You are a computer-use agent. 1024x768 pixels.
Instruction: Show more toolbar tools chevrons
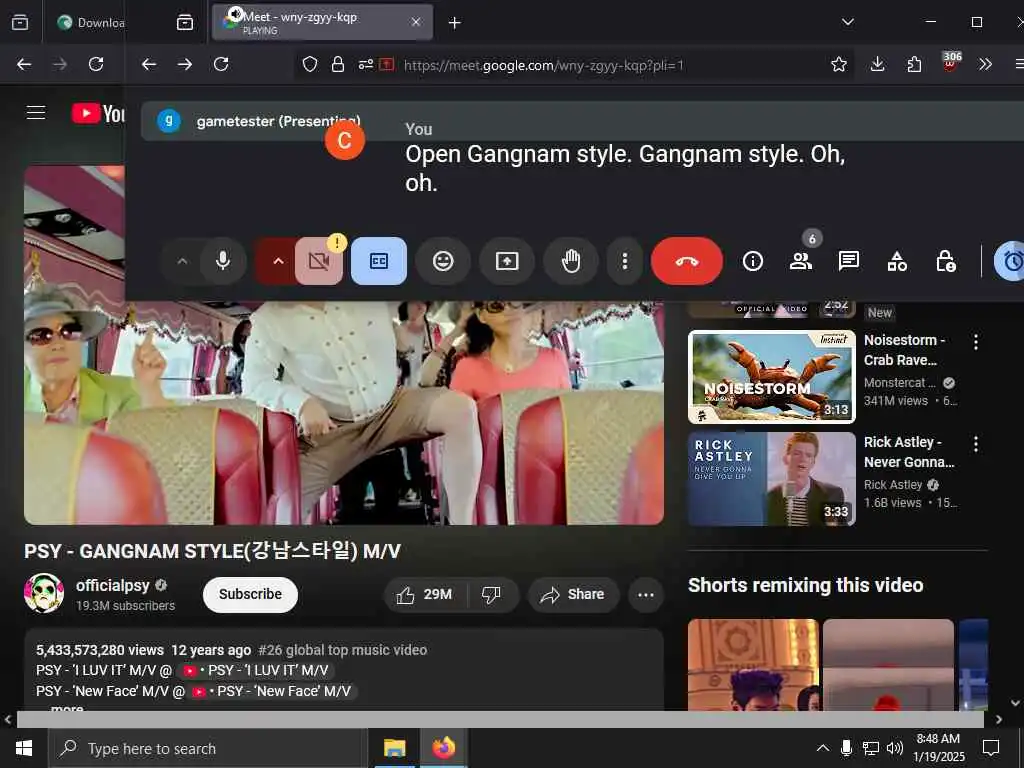[x=985, y=64]
